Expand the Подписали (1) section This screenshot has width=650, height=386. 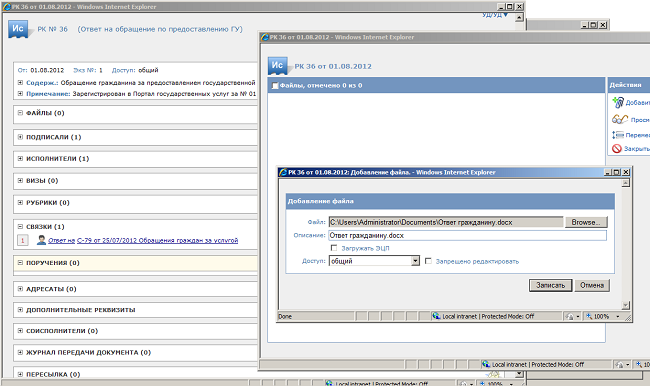pyautogui.click(x=20, y=137)
